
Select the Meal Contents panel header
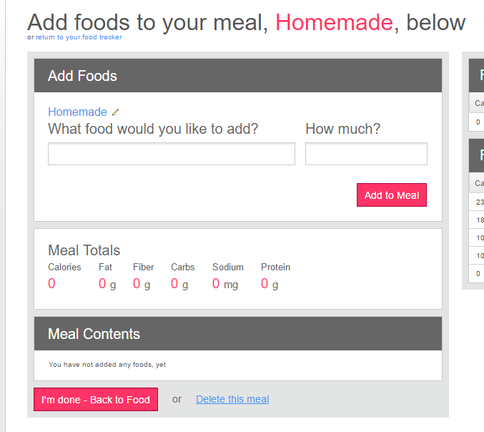pyautogui.click(x=238, y=334)
